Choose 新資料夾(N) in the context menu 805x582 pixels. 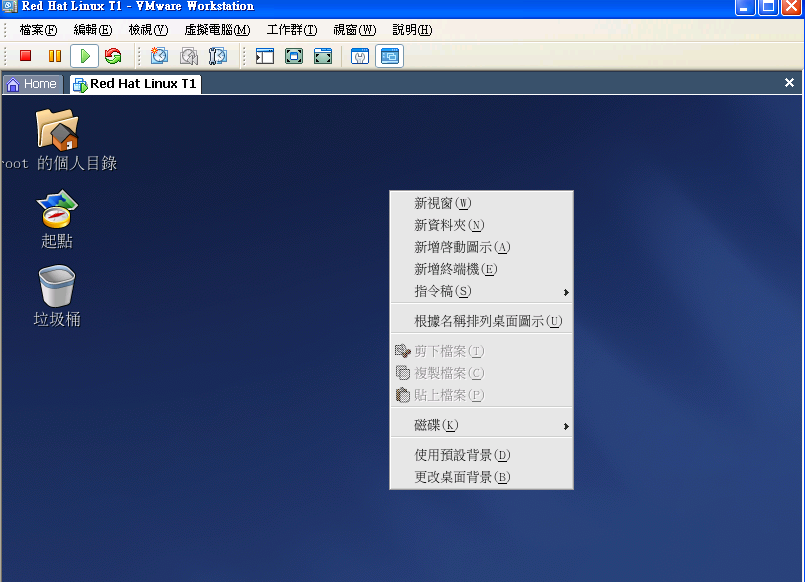pos(482,225)
